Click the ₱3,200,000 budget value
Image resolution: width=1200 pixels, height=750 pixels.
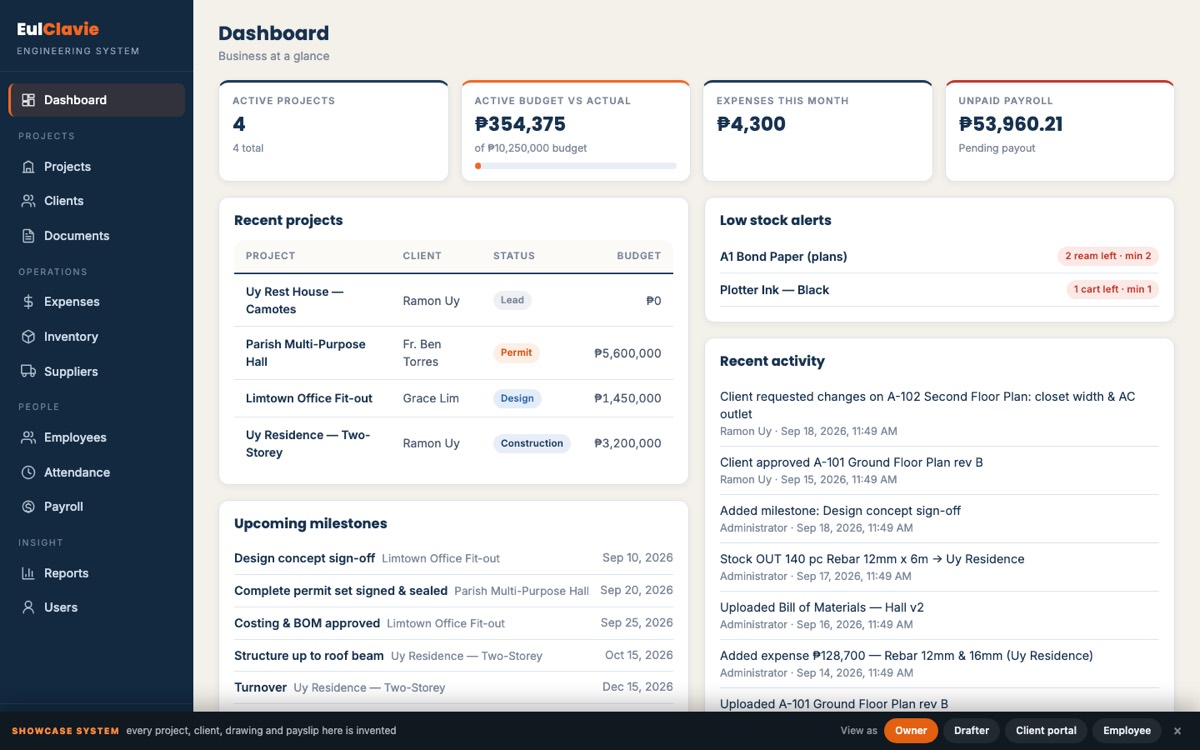pos(627,443)
